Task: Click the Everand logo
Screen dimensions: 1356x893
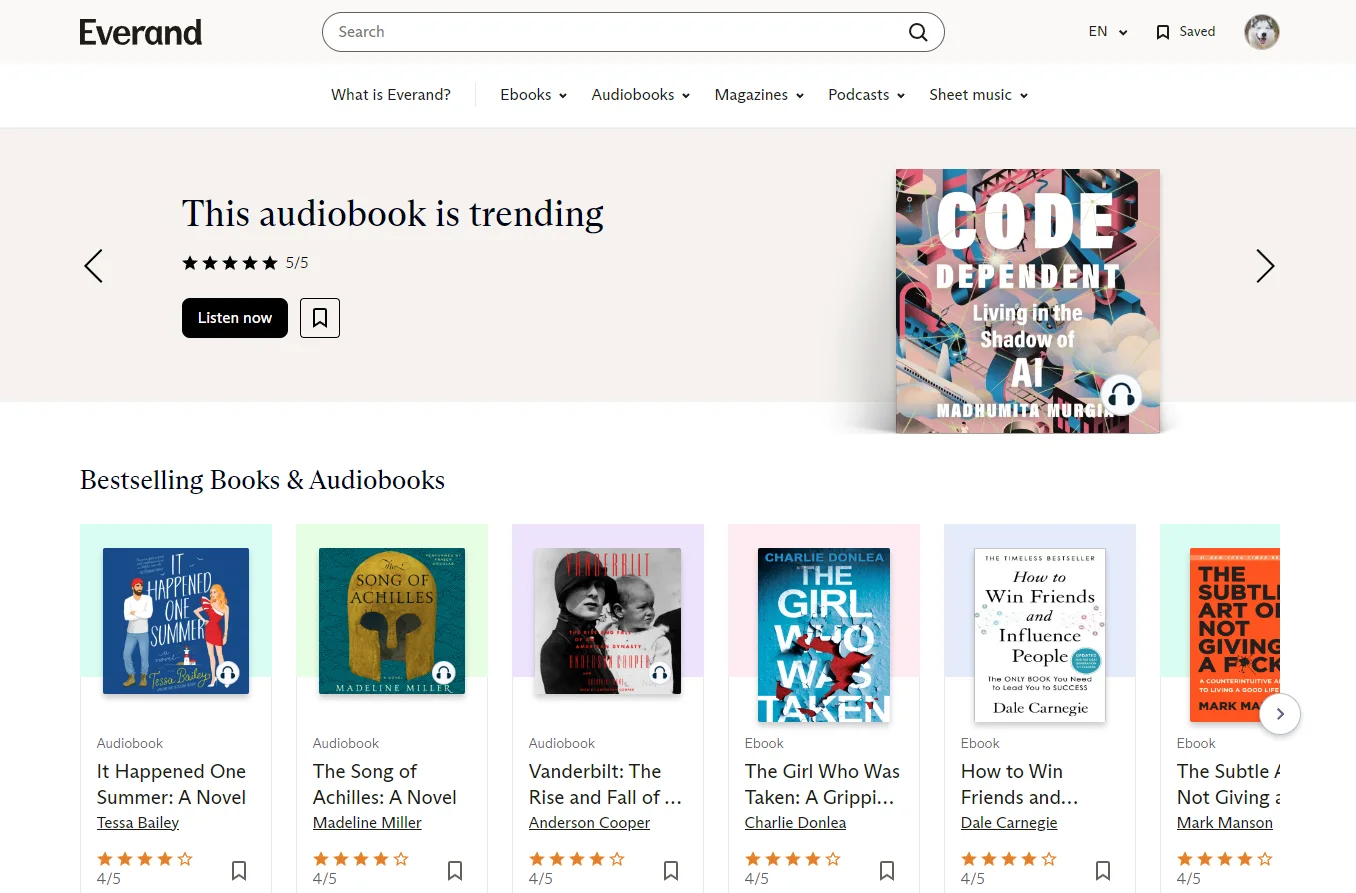Action: [x=141, y=32]
